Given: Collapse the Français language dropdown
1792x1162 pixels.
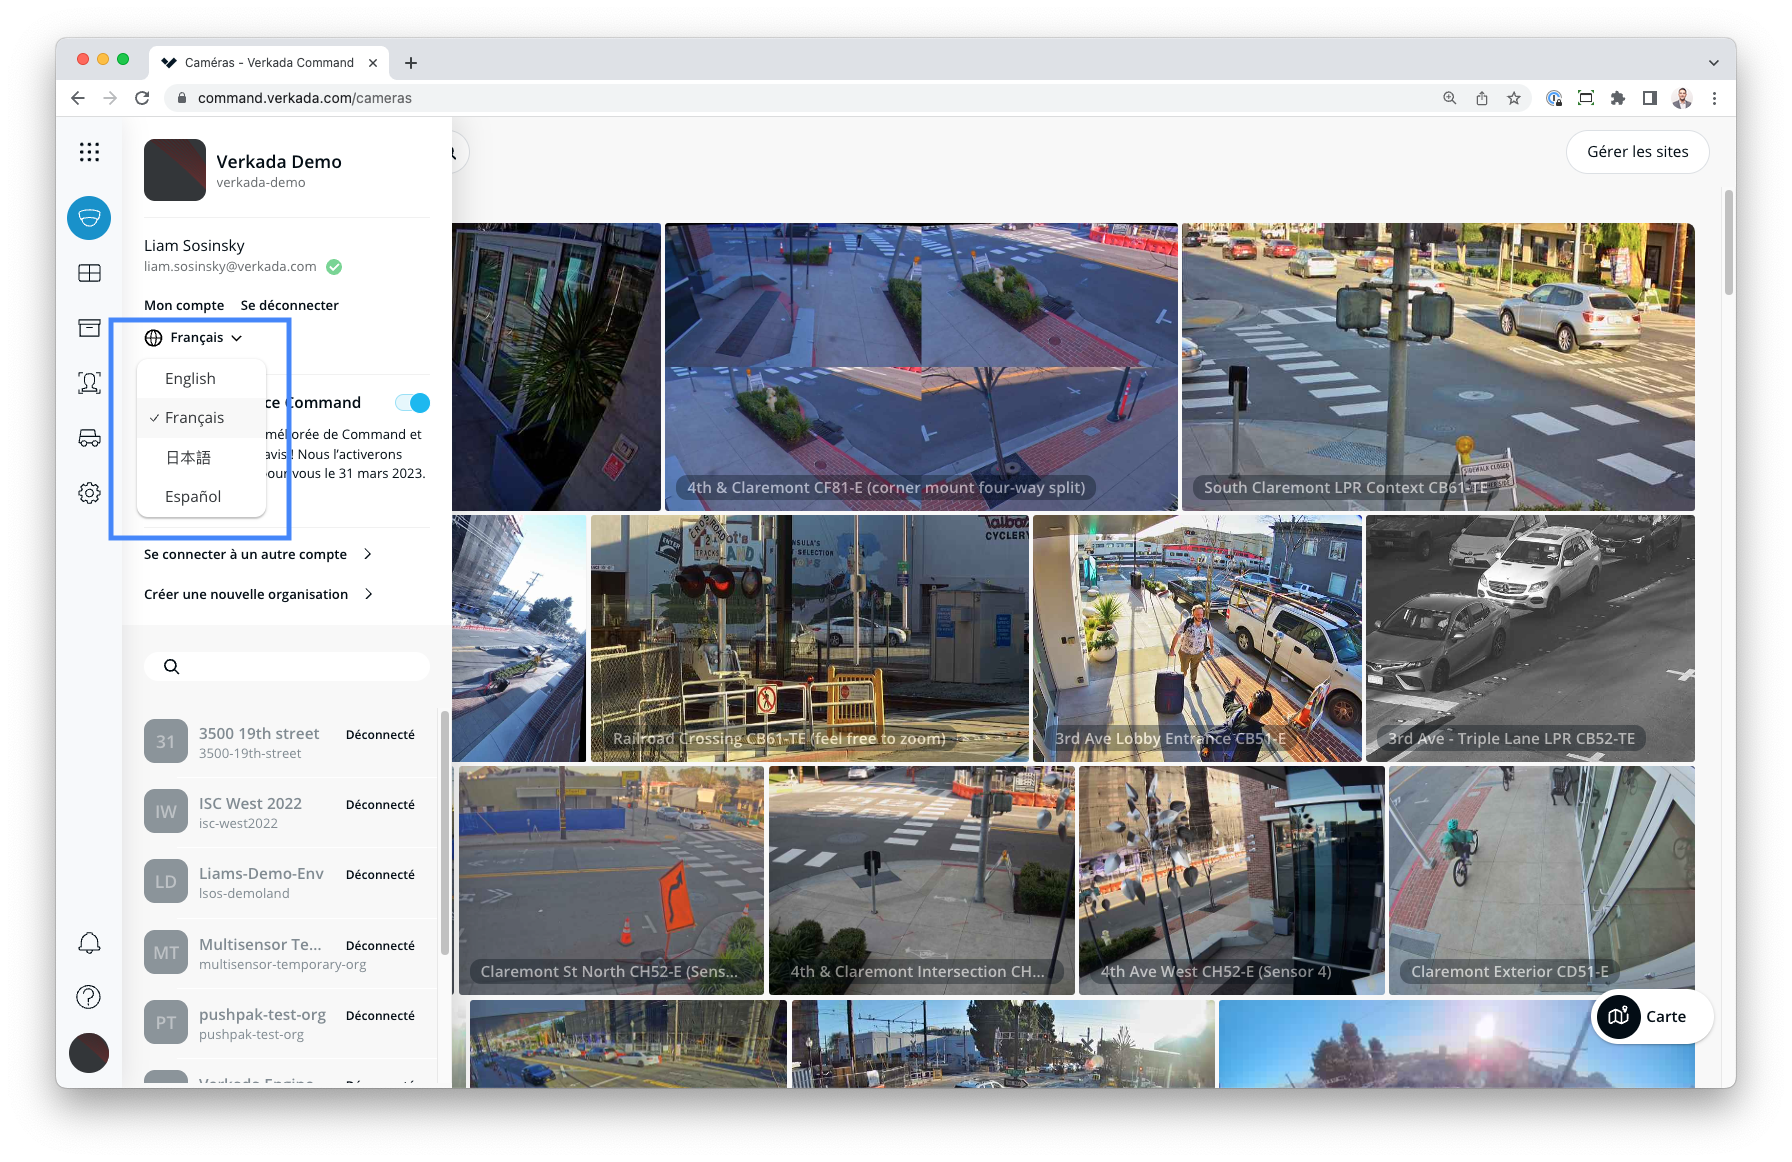Looking at the screenshot, I should pyautogui.click(x=195, y=338).
